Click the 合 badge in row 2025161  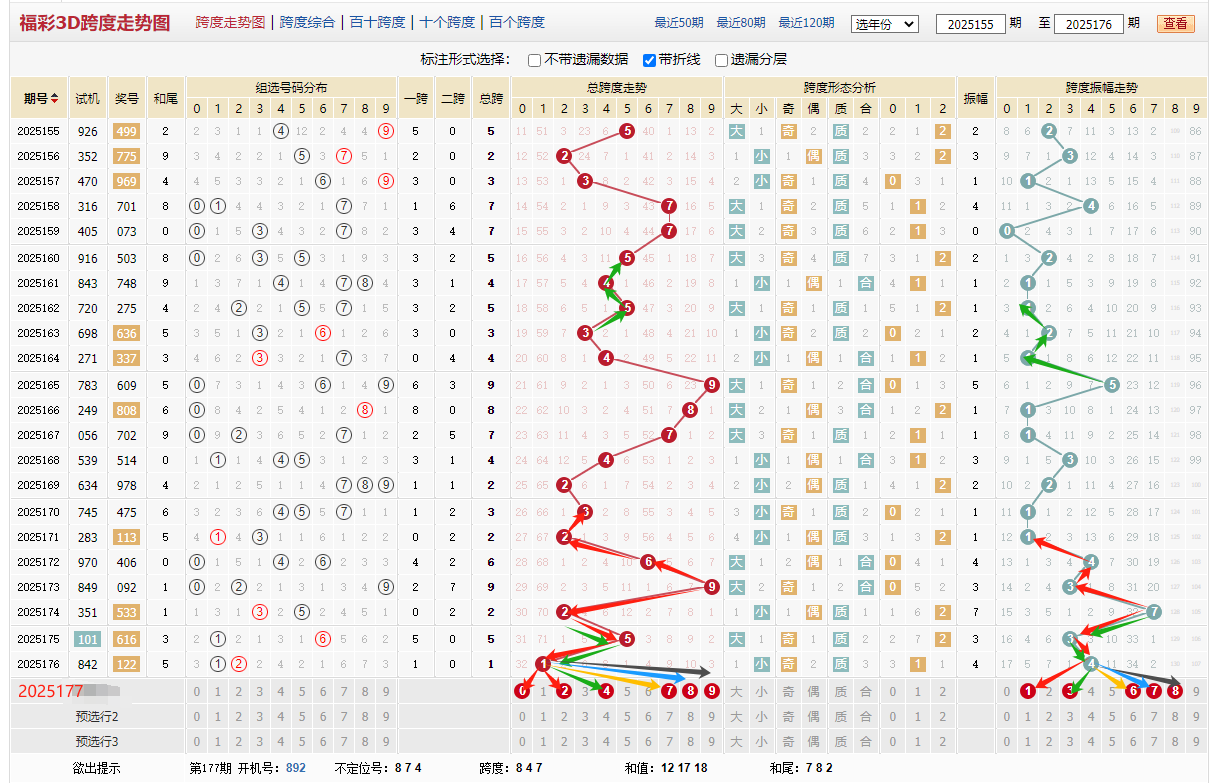coord(866,283)
